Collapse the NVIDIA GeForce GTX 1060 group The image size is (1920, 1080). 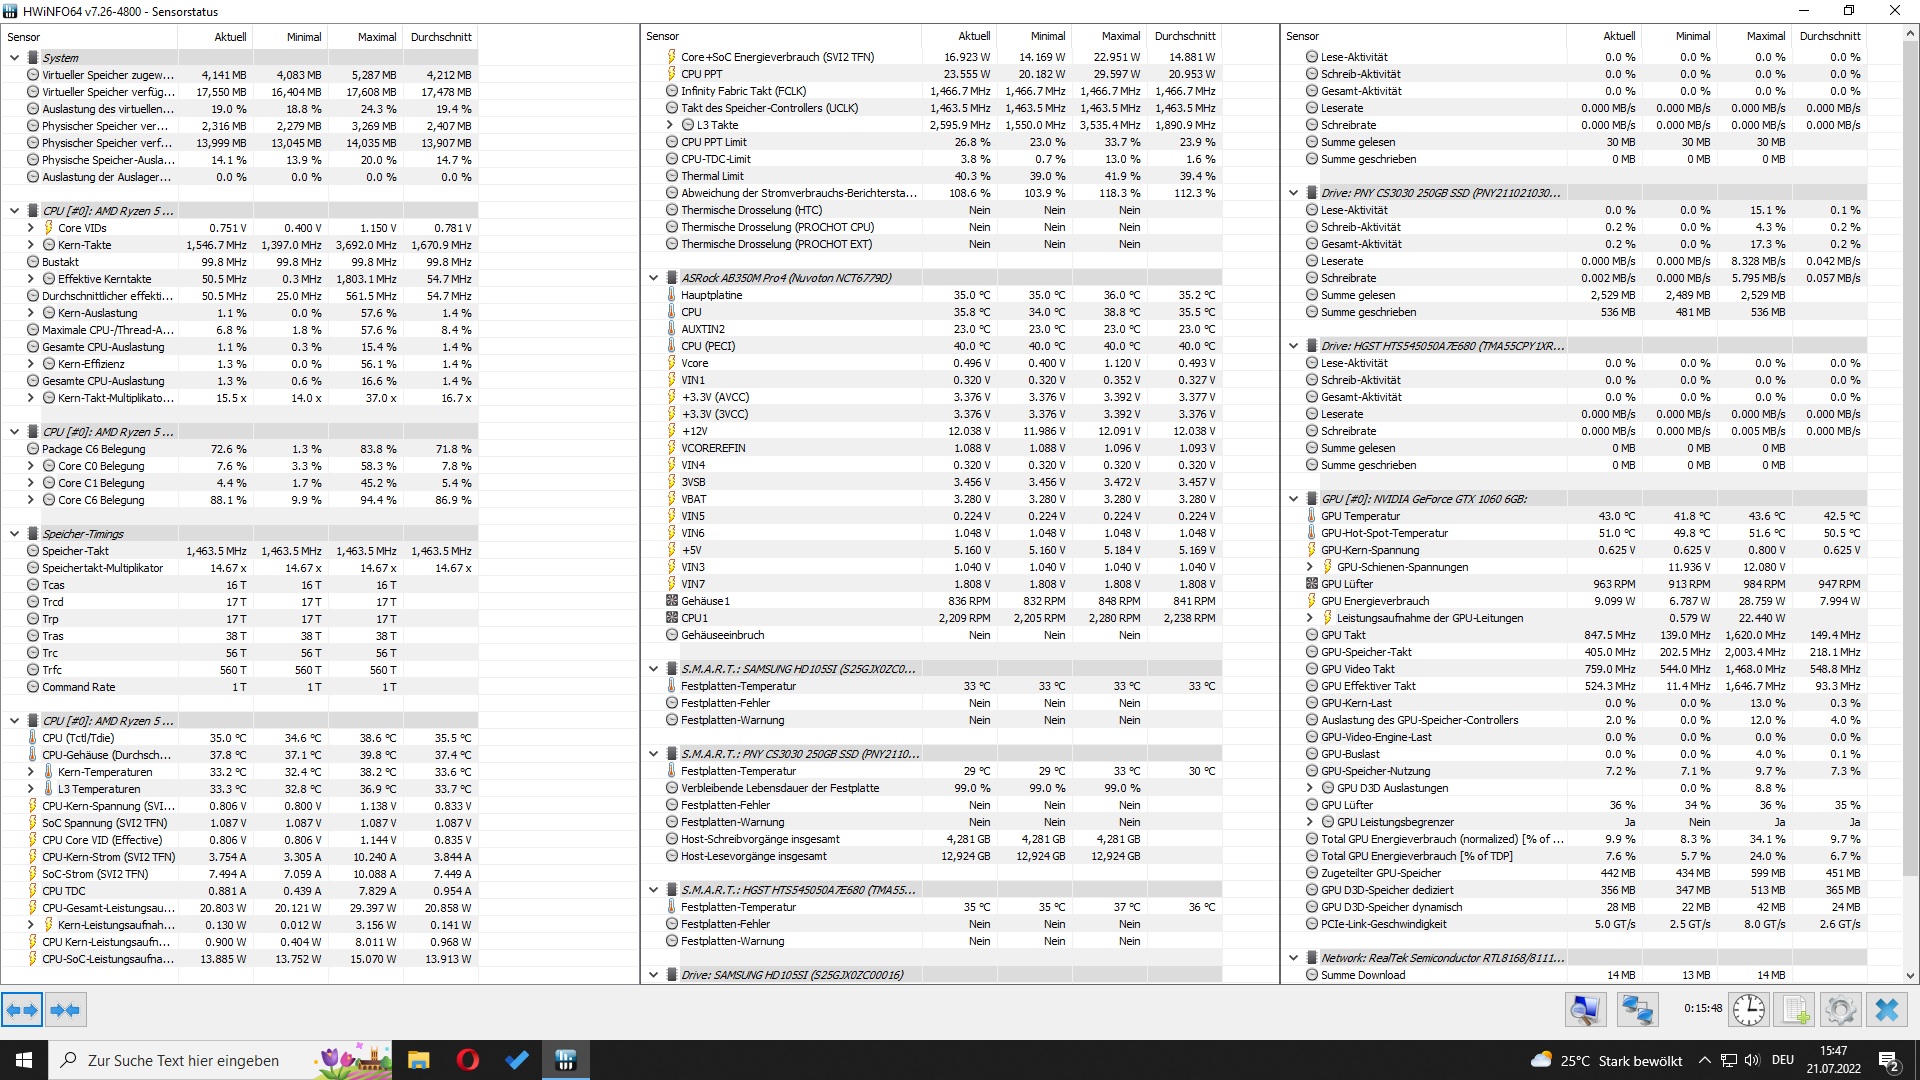1293,499
